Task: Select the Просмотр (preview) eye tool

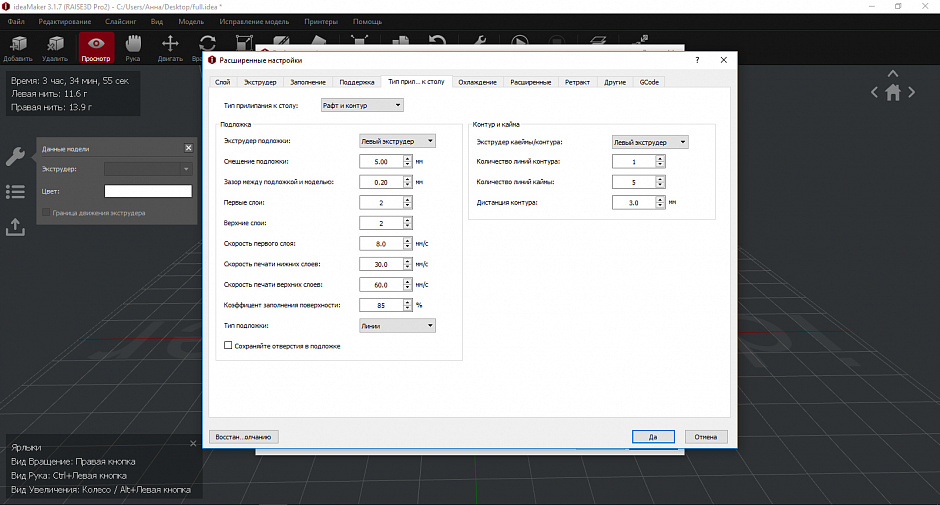Action: tap(96, 48)
